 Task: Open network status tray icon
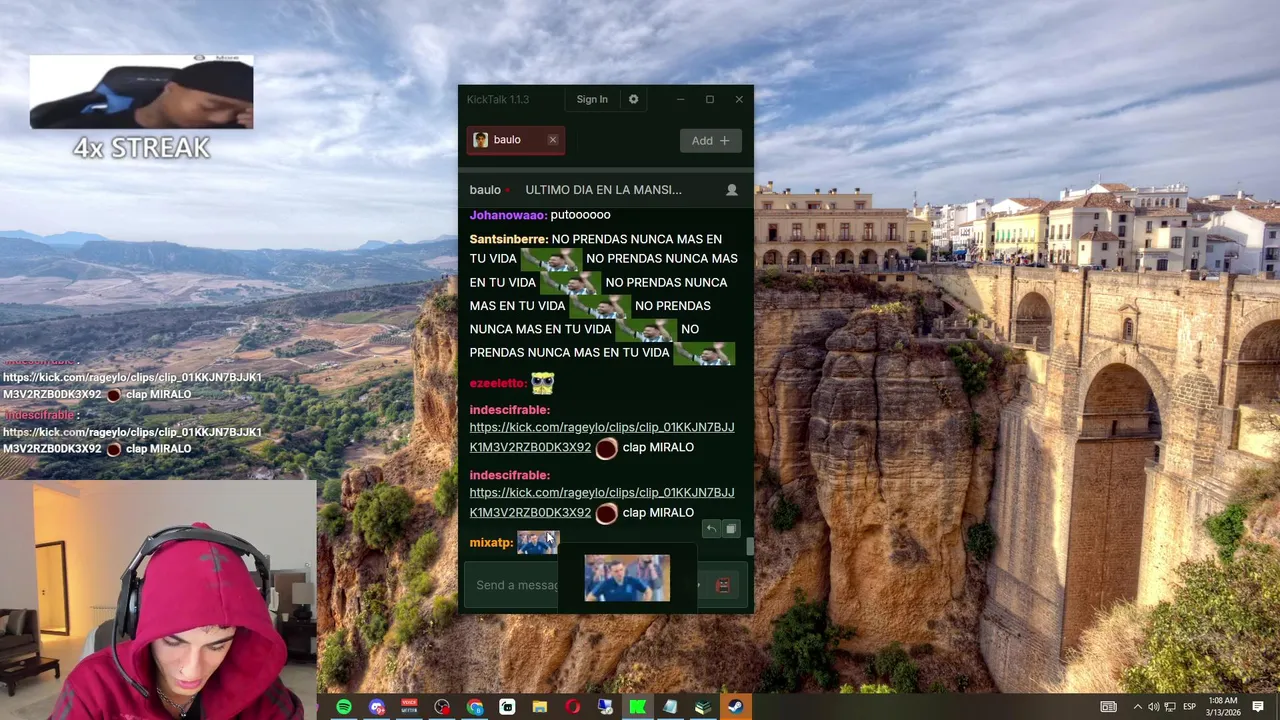coord(1170,707)
